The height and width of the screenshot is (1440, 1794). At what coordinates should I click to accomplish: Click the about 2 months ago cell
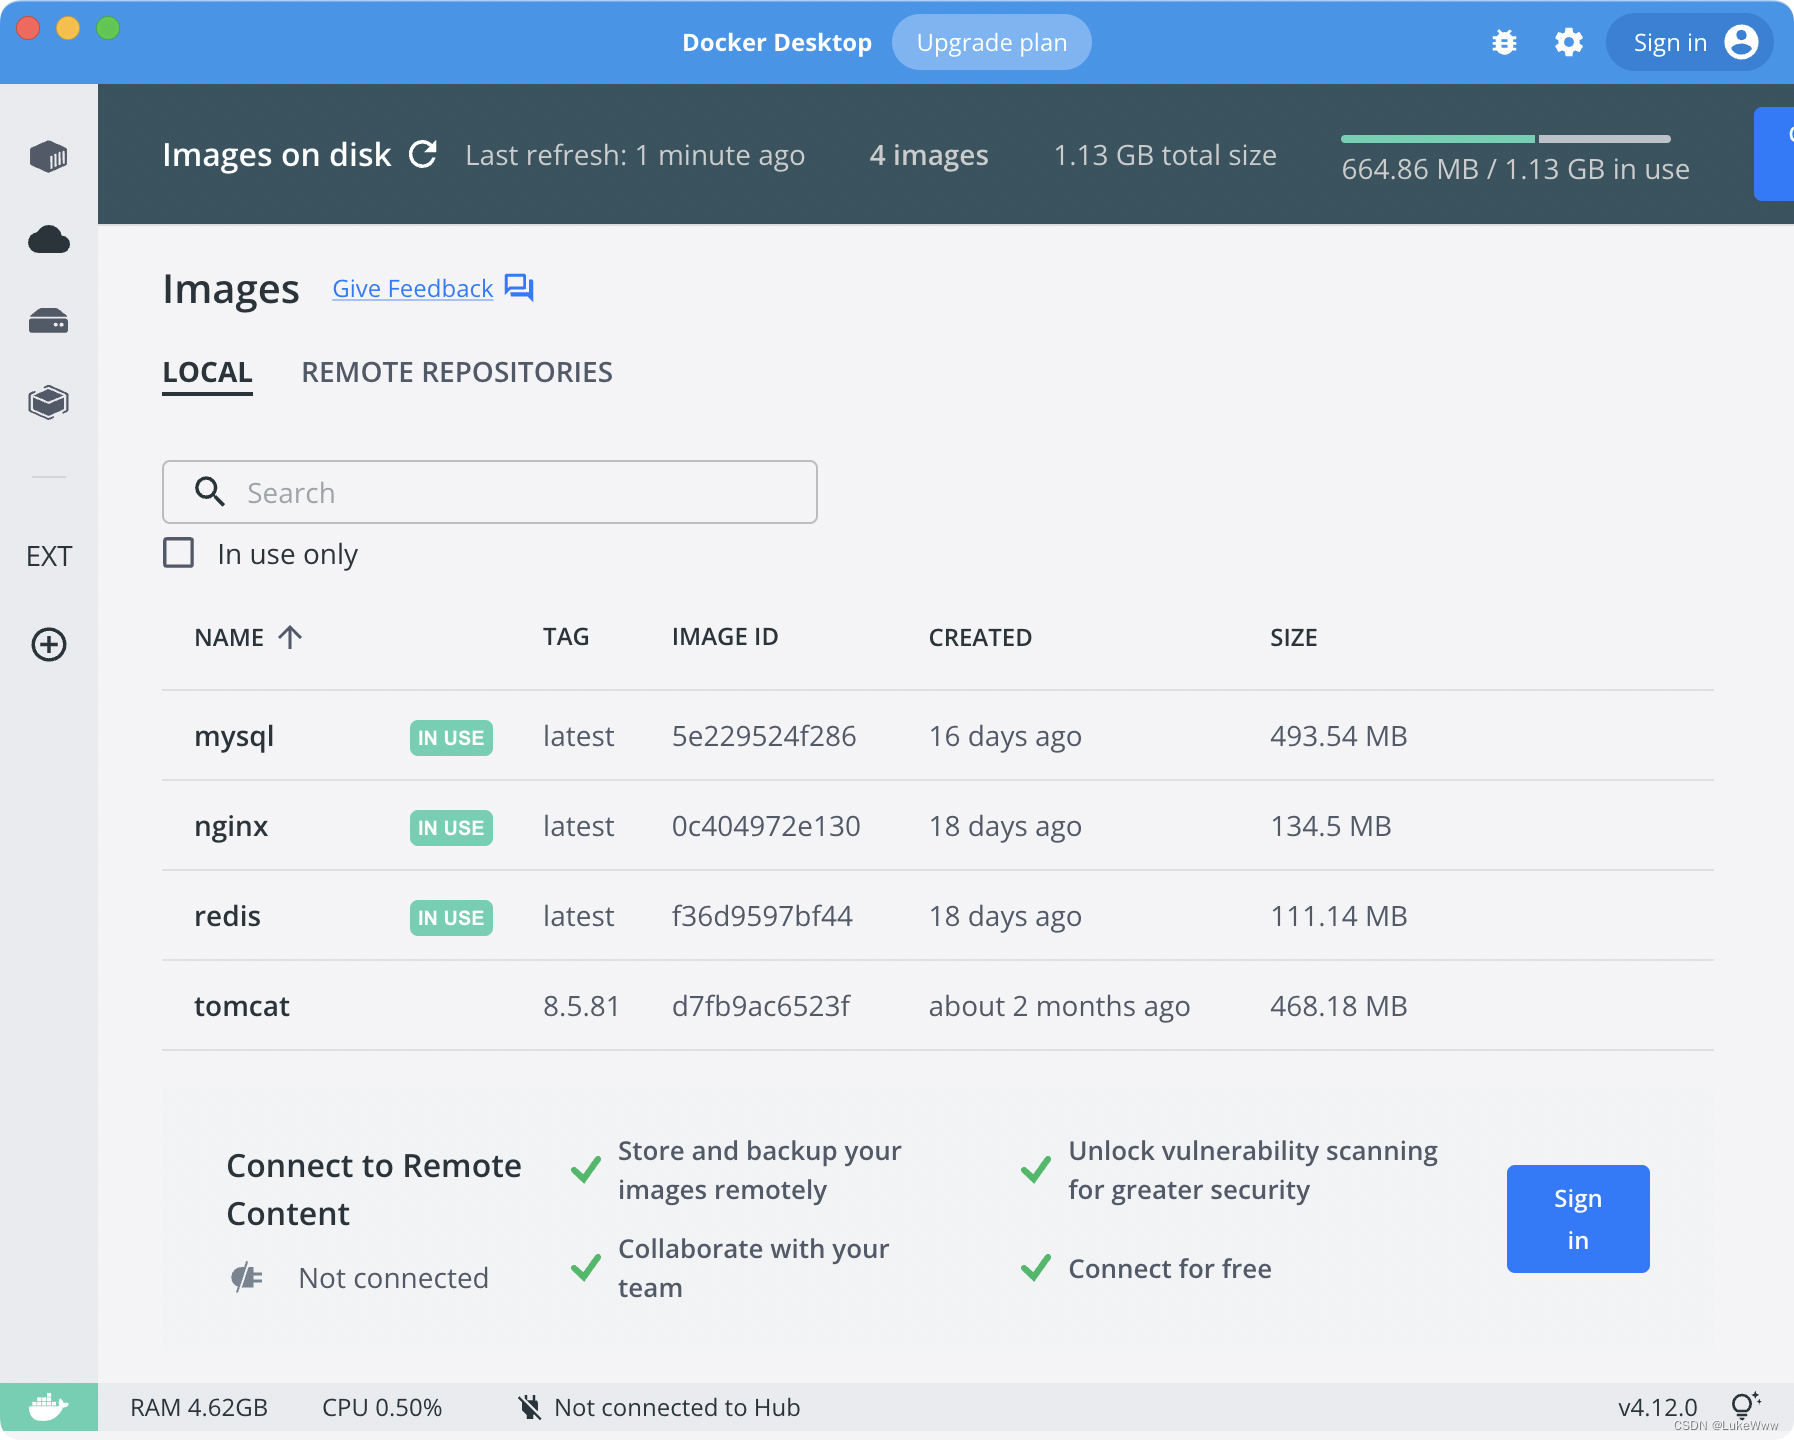point(1059,1007)
